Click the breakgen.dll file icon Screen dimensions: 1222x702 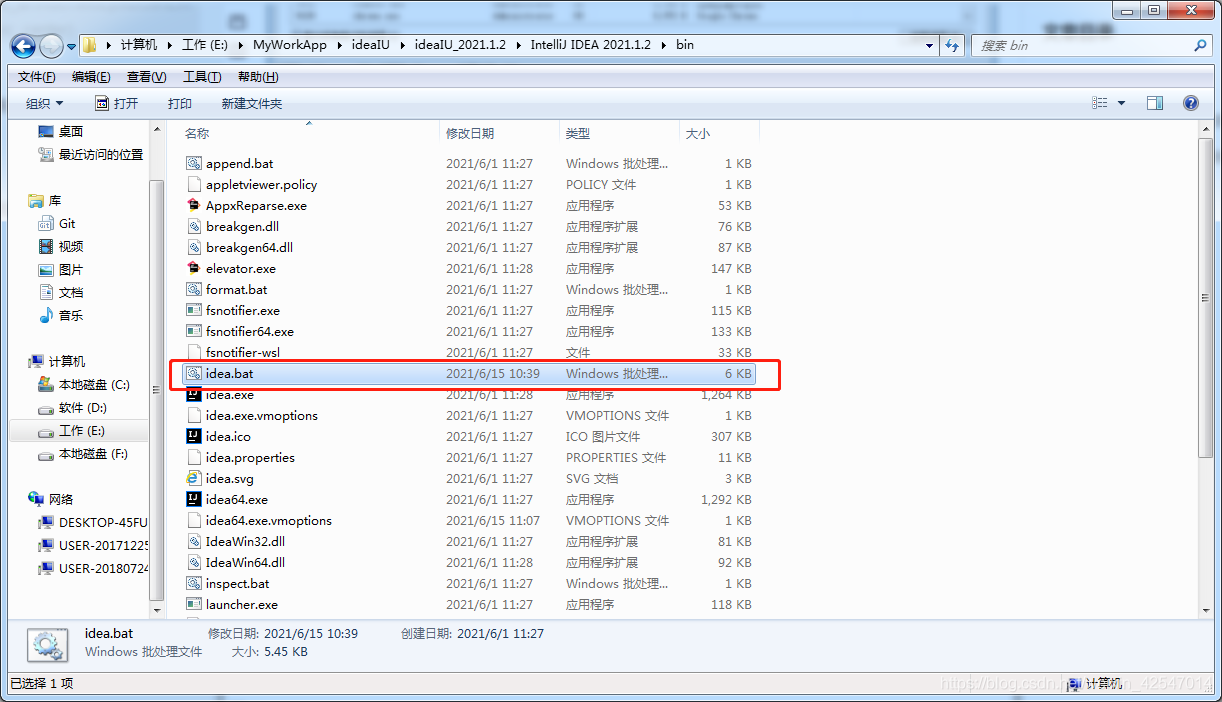194,226
